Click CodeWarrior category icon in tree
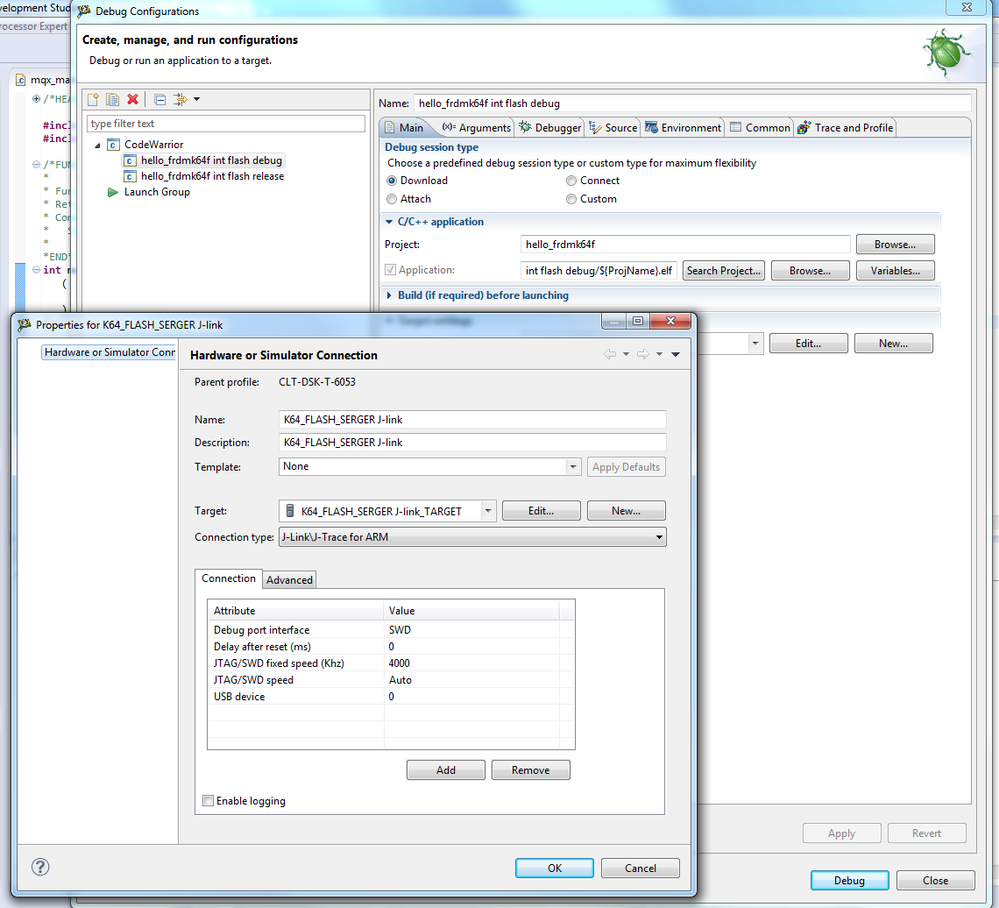The height and width of the screenshot is (908, 999). coord(113,145)
